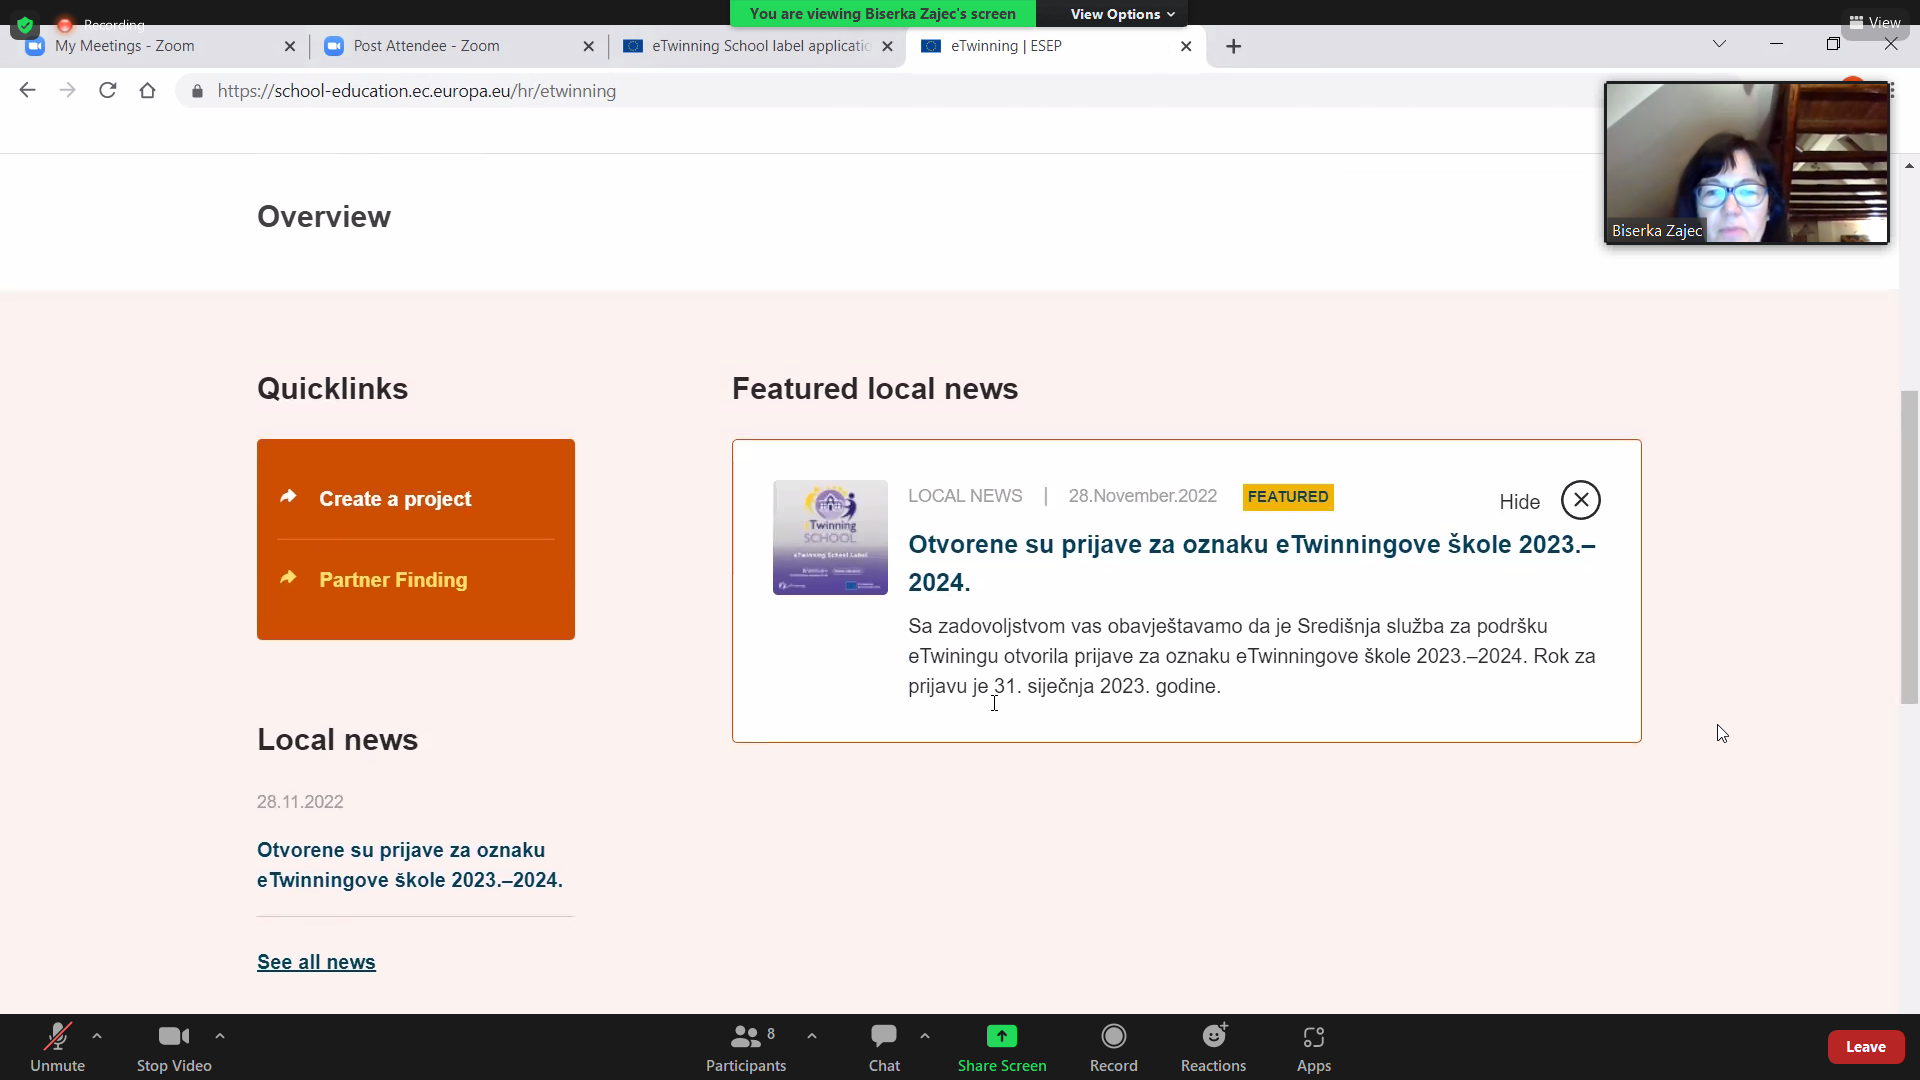Click the Hide text label
The image size is (1920, 1080).
click(1519, 502)
